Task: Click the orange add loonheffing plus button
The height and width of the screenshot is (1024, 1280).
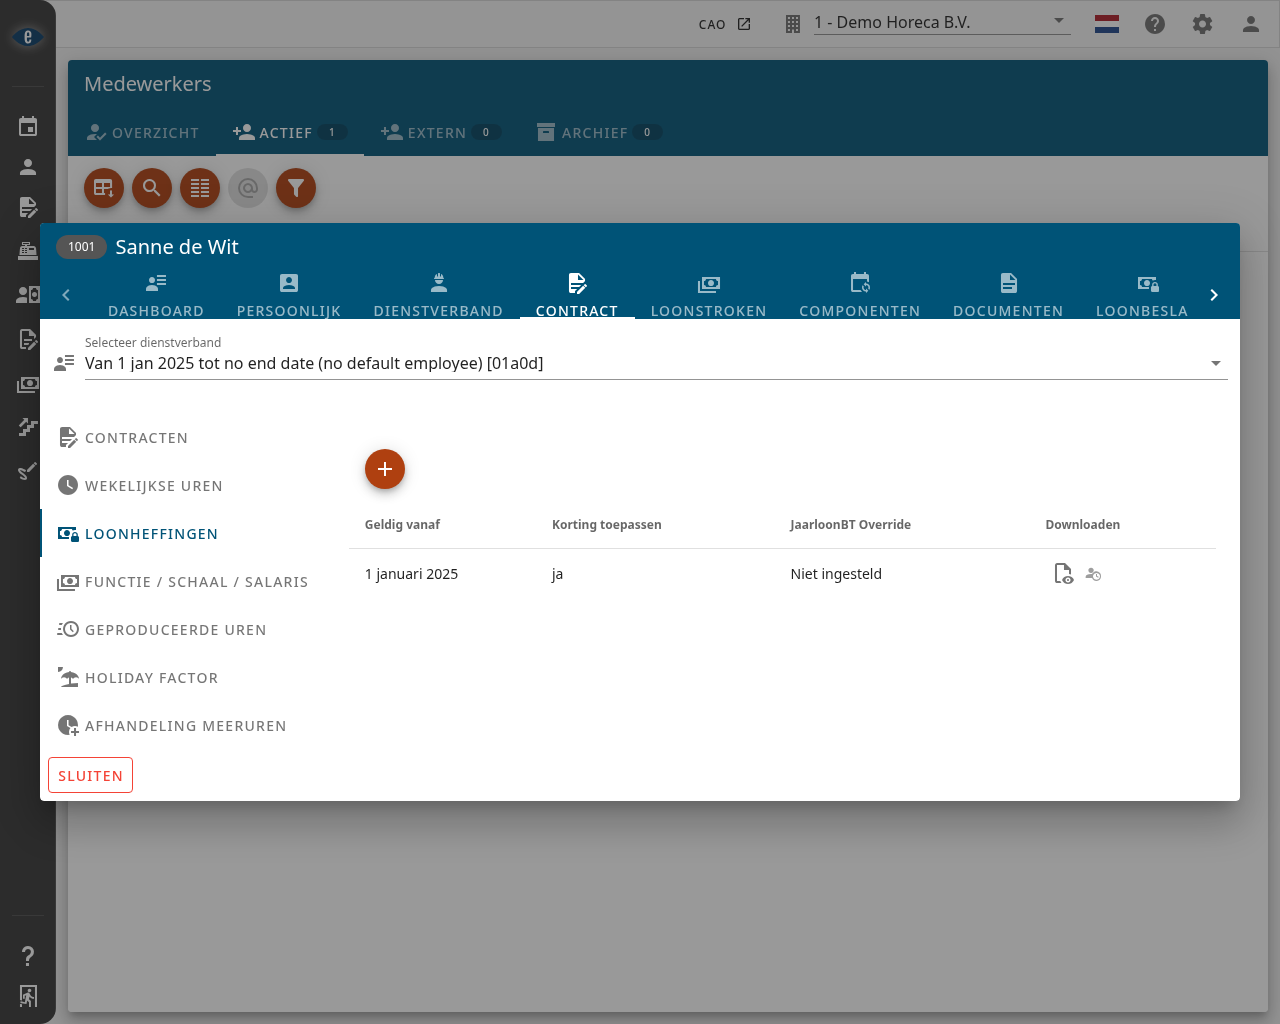Action: tap(385, 469)
